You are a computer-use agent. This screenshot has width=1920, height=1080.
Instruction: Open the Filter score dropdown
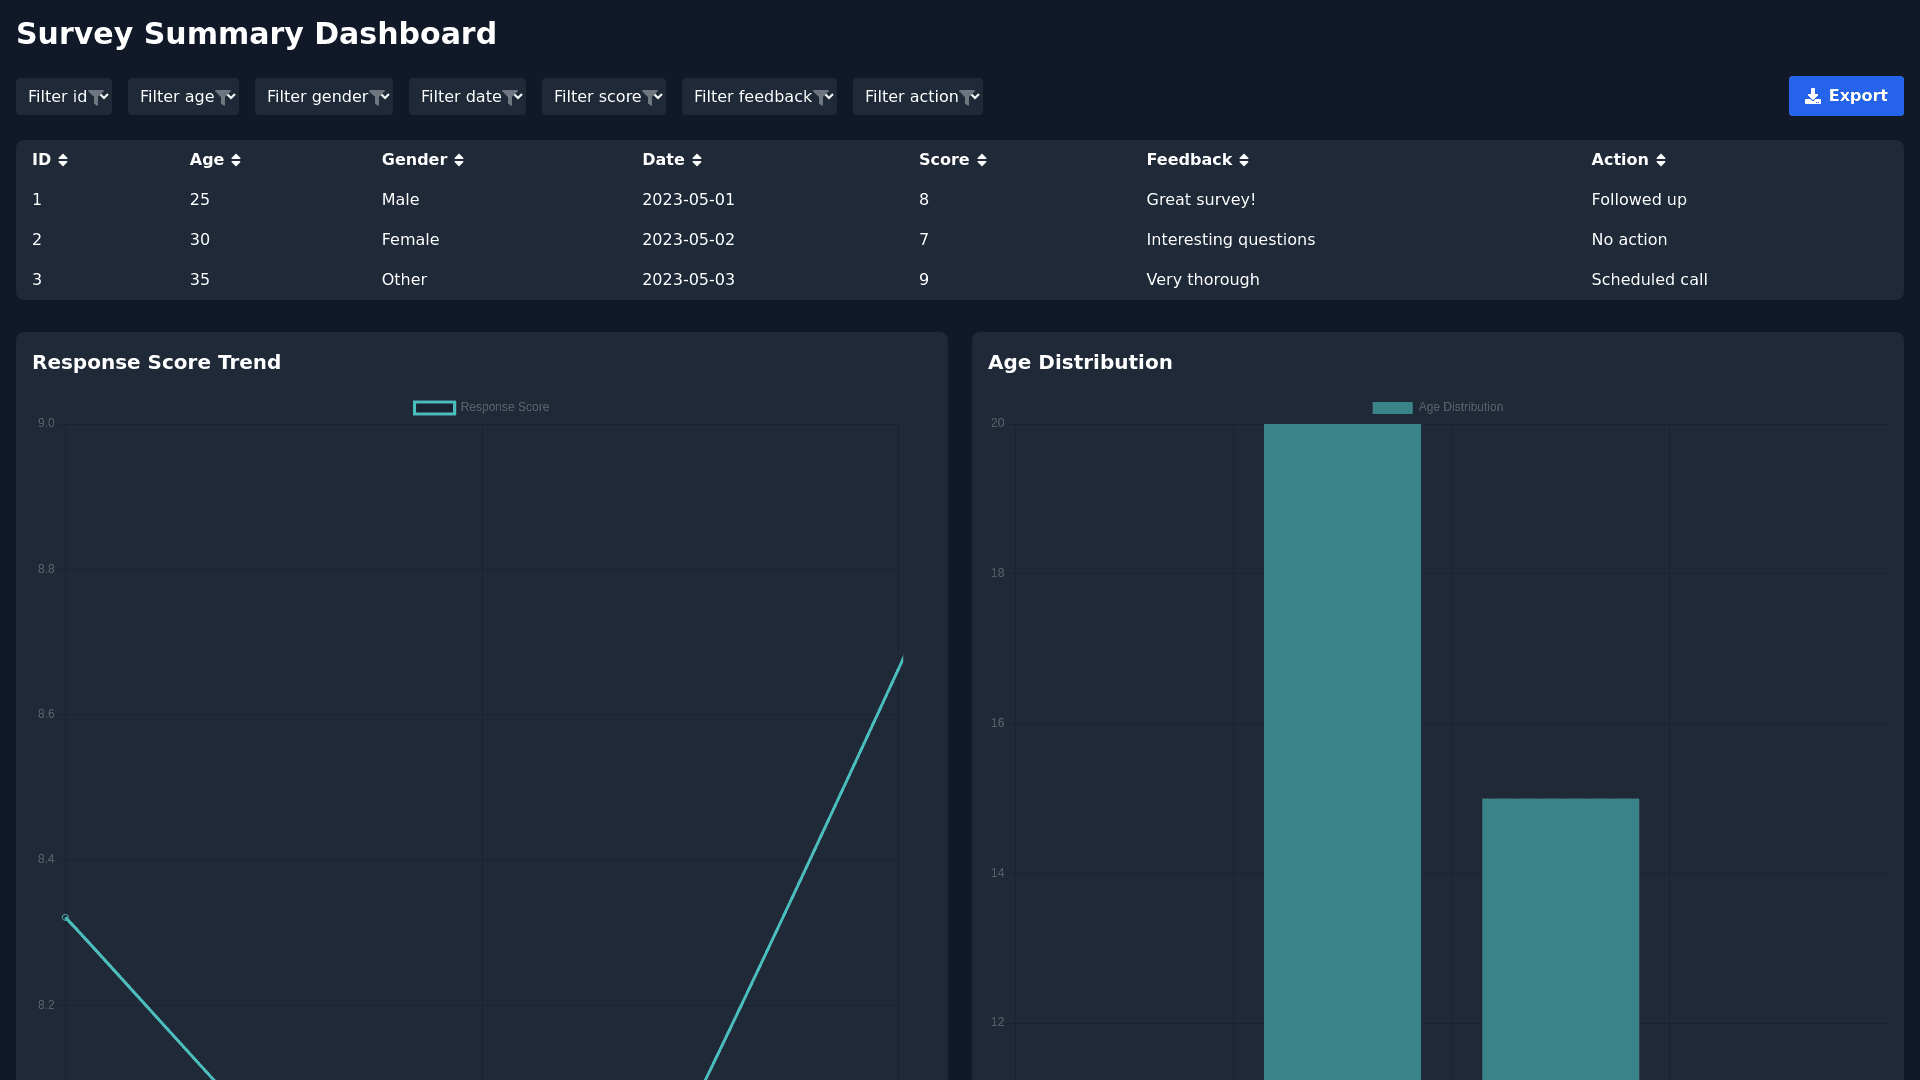pyautogui.click(x=603, y=96)
